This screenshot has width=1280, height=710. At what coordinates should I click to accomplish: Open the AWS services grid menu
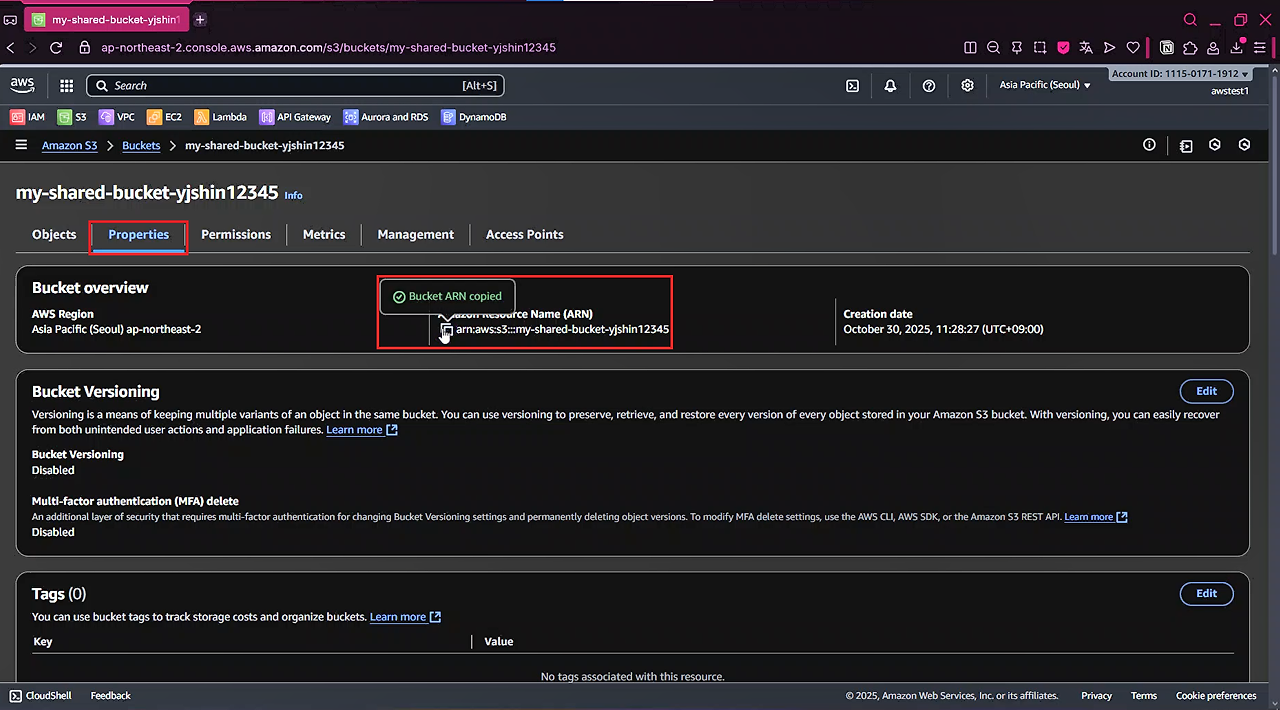[x=67, y=86]
